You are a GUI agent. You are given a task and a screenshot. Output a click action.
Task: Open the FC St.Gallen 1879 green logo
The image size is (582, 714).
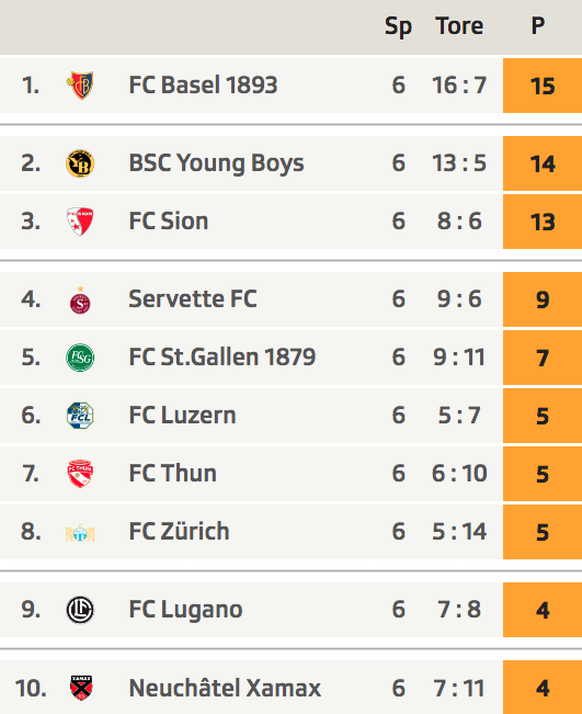click(x=80, y=357)
